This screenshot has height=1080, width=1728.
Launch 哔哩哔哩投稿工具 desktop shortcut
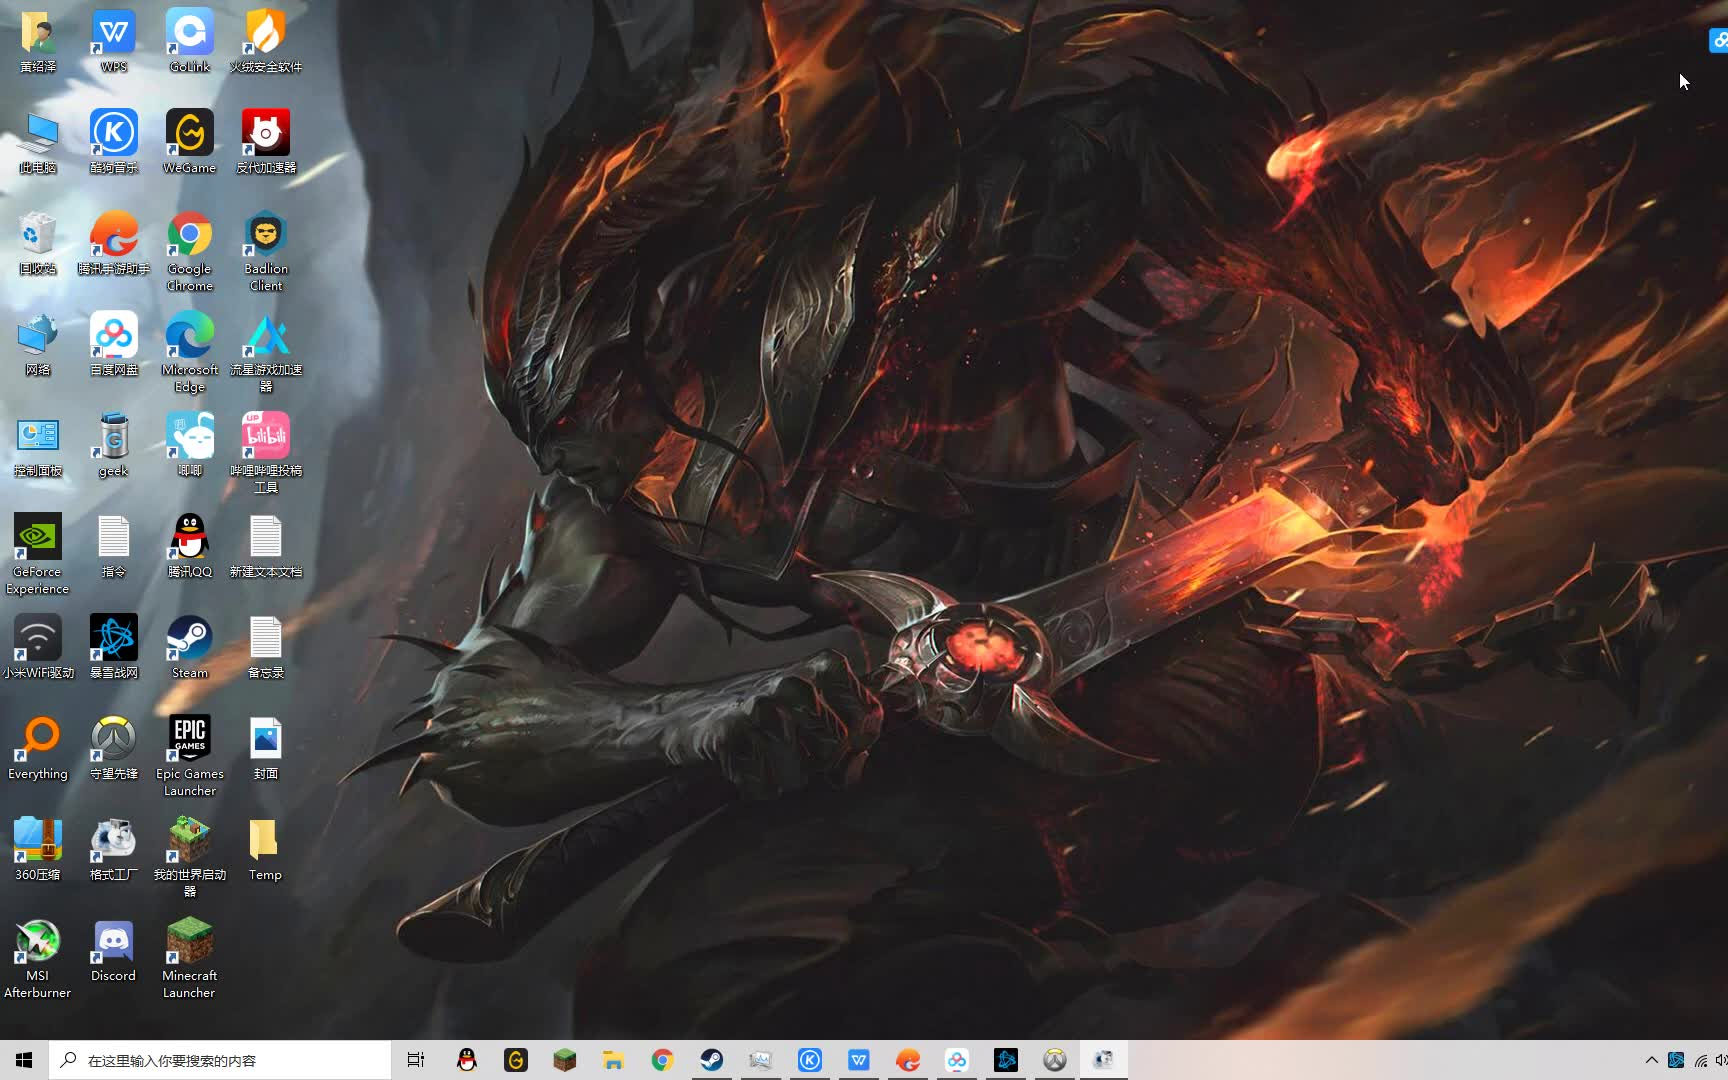point(265,453)
